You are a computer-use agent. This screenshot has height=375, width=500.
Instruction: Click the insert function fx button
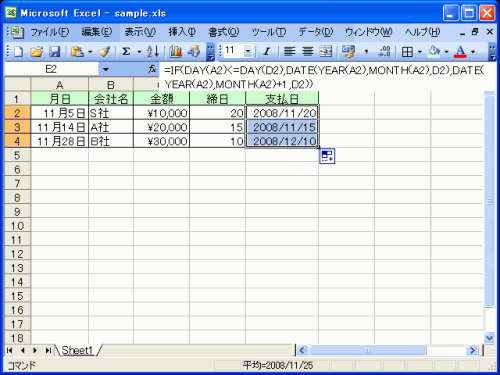point(152,69)
